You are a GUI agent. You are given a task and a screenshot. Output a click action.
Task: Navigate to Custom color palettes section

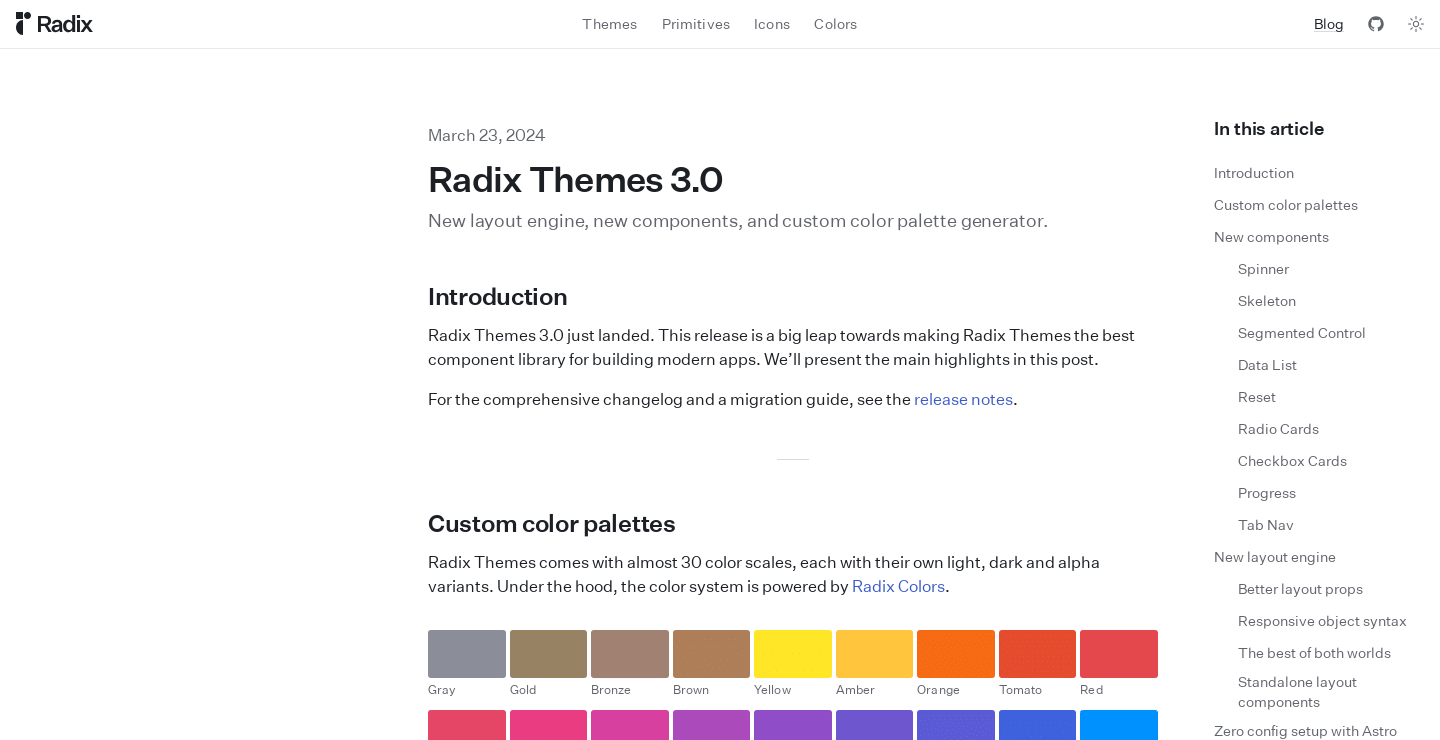click(1286, 204)
